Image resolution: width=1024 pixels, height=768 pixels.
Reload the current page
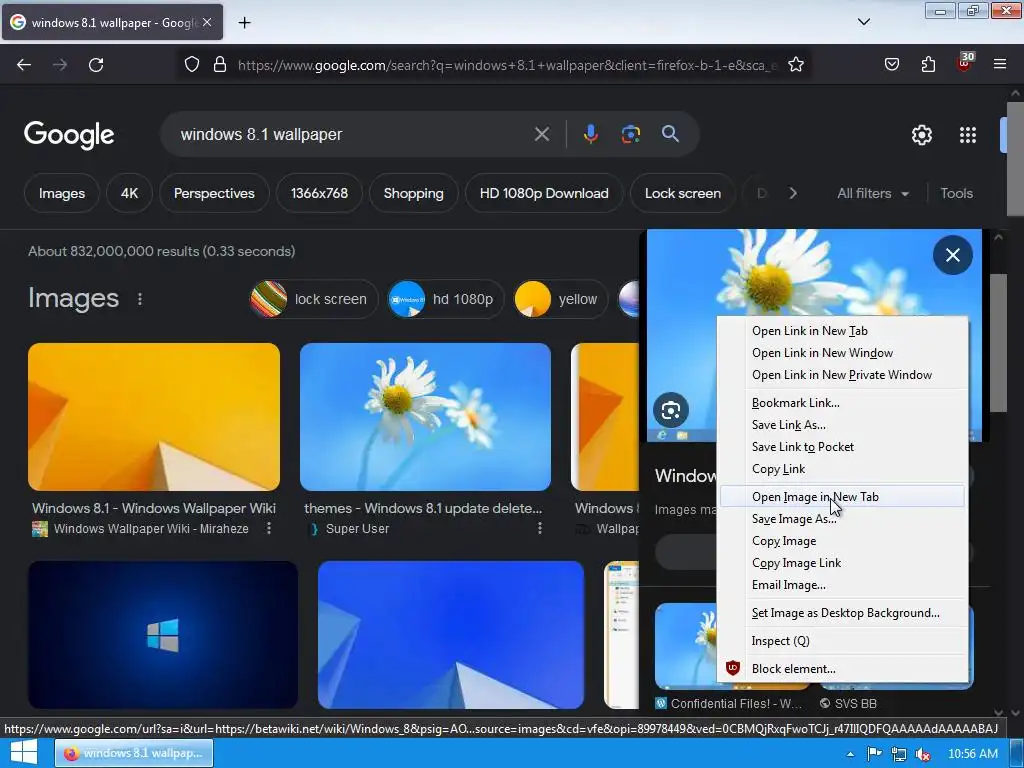(x=96, y=65)
